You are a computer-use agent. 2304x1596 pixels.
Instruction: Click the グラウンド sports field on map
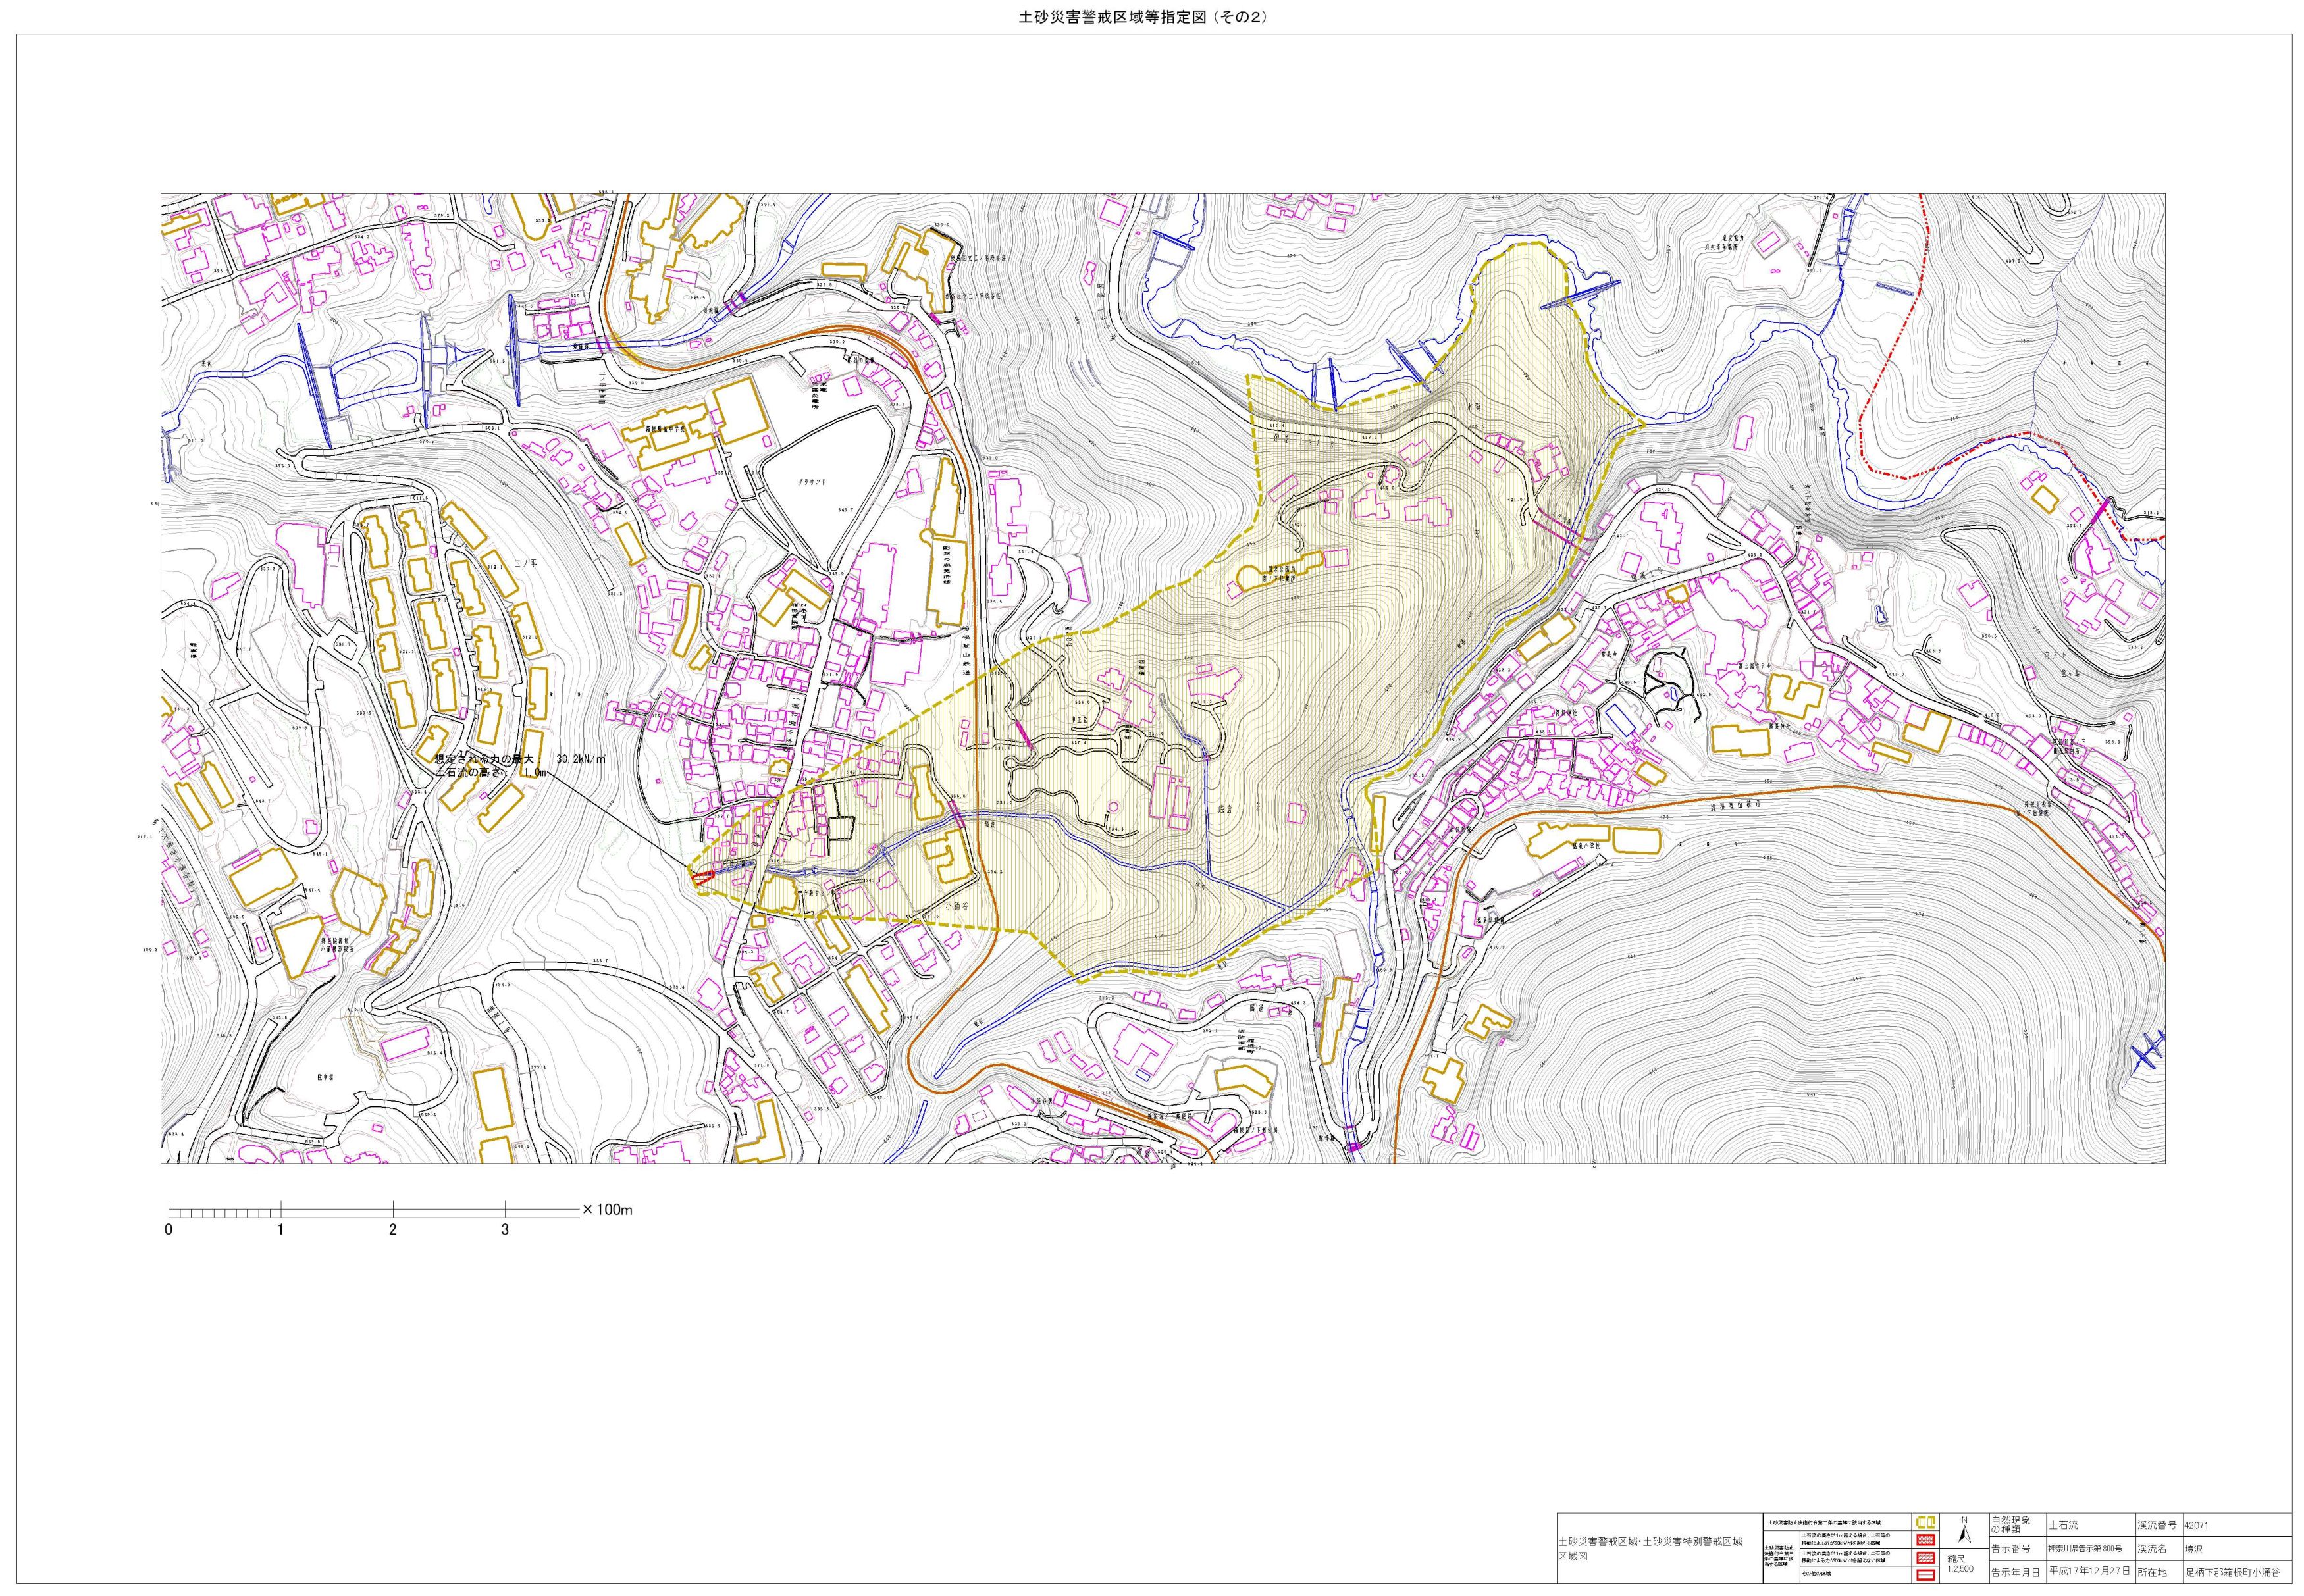tap(811, 481)
